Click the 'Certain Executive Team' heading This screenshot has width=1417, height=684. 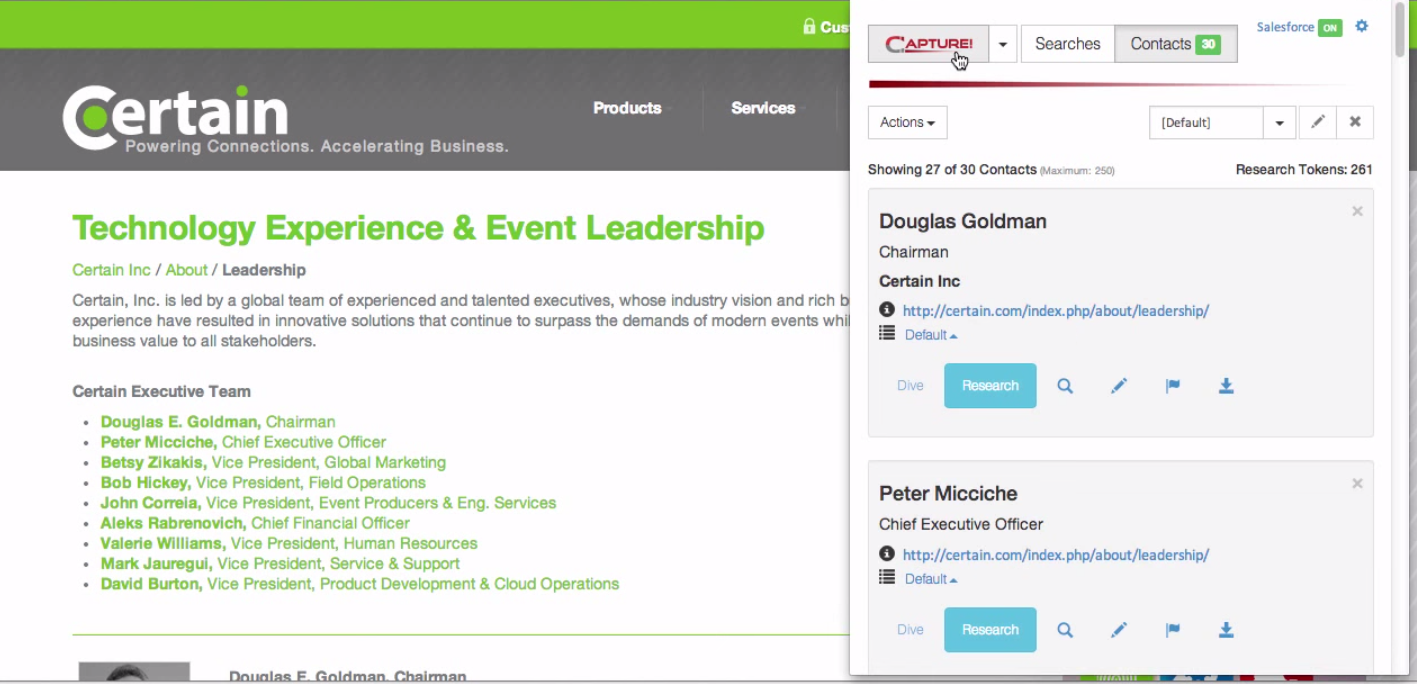click(161, 392)
